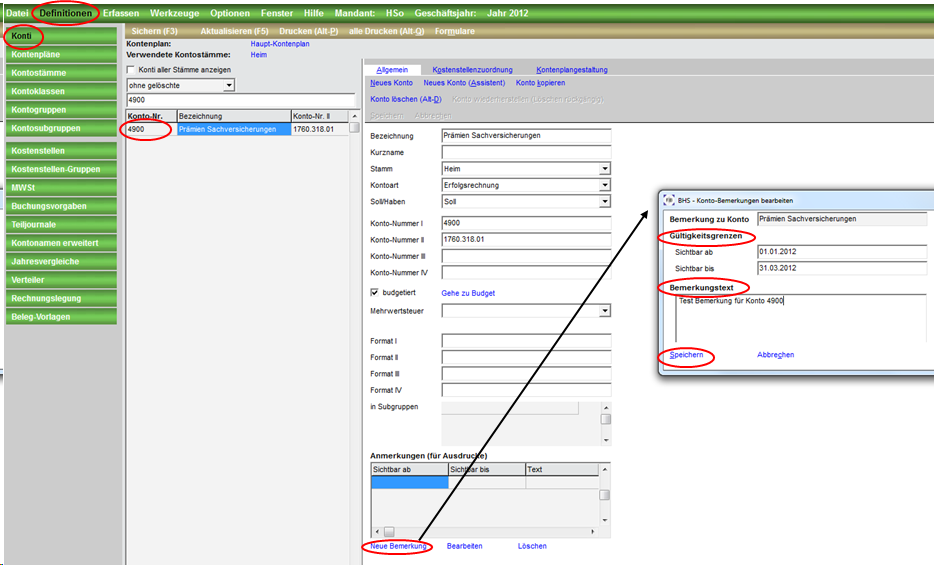Viewport: 934px width, 565px height.
Task: Click alle Drucken (Alt-Q)
Action: (x=387, y=31)
